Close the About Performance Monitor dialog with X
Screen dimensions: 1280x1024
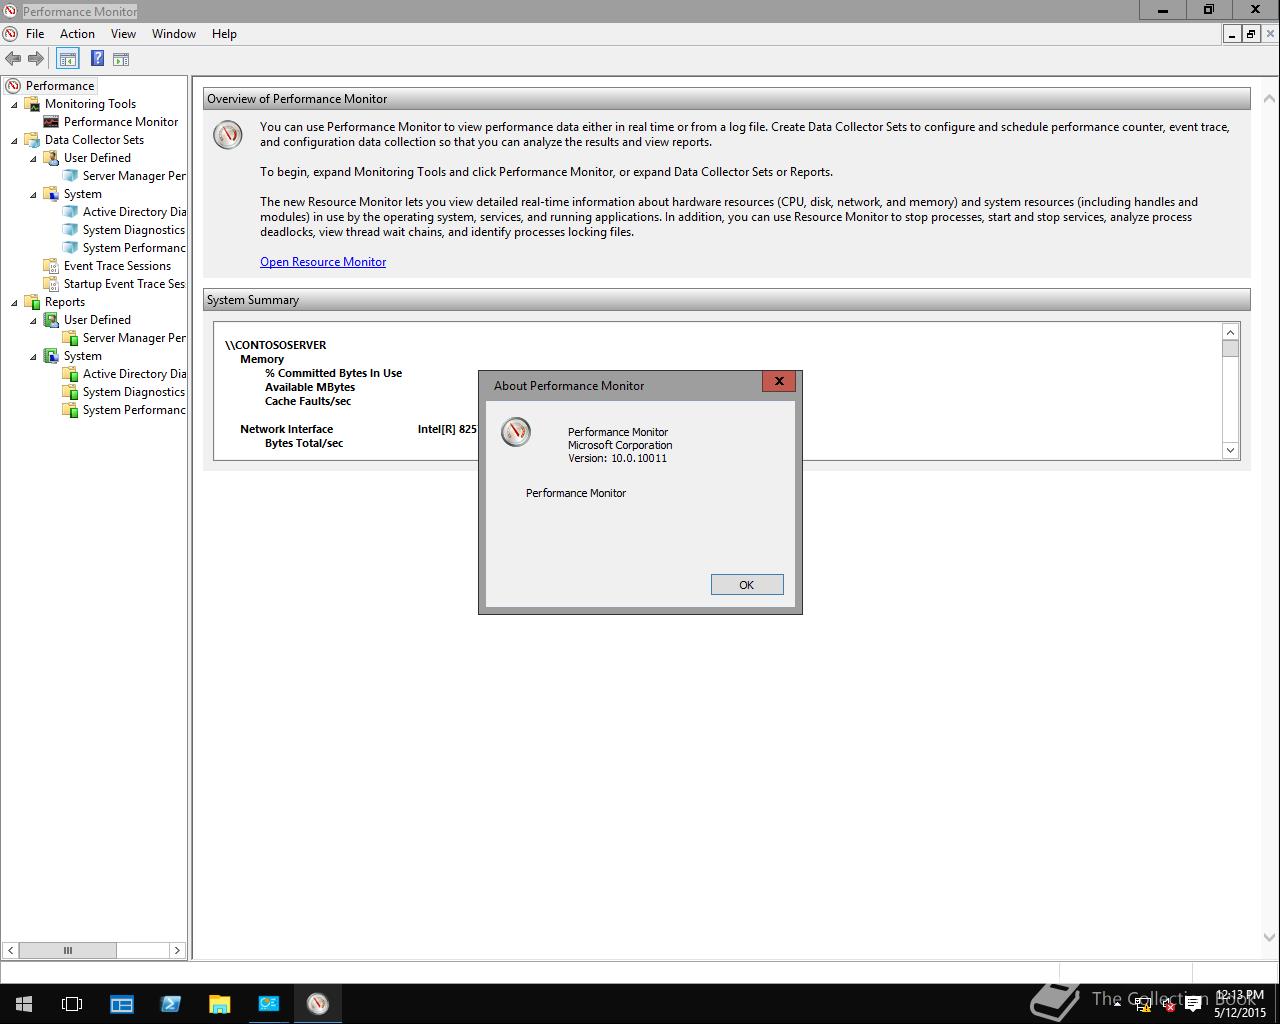779,381
